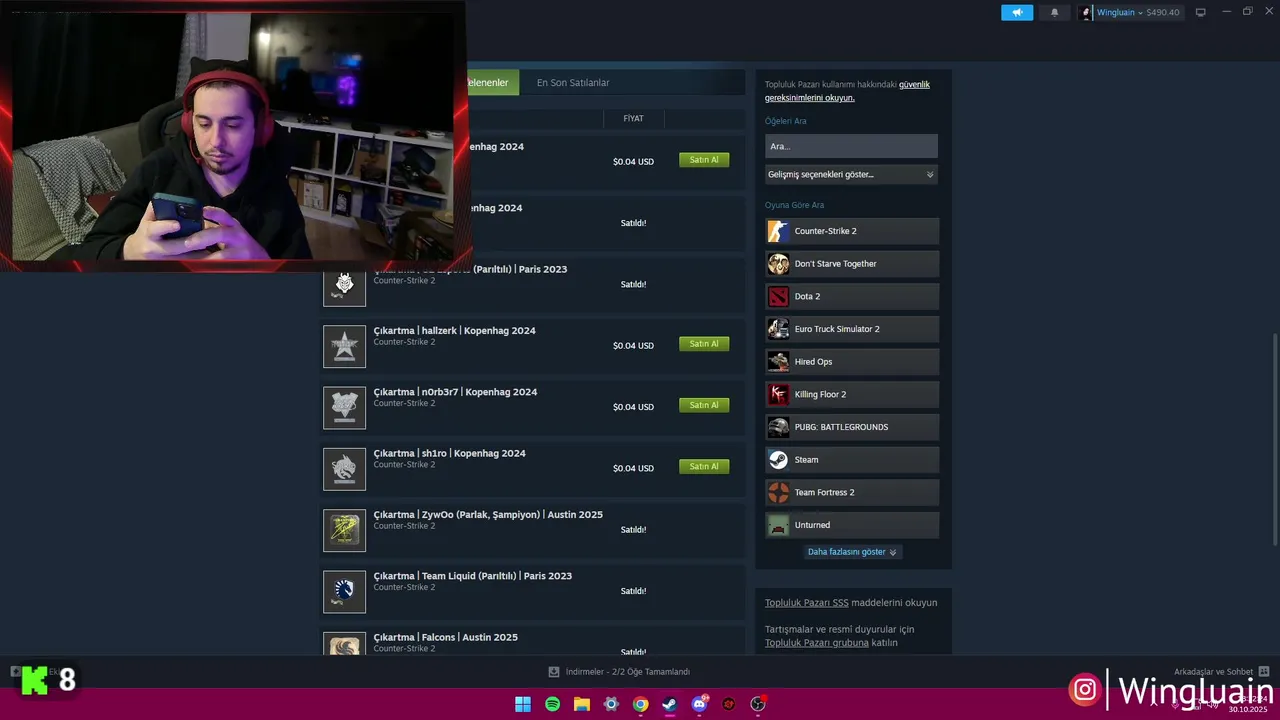Open ZywOo Austin 2025 sticker thumbnail
The image size is (1280, 720).
click(344, 530)
